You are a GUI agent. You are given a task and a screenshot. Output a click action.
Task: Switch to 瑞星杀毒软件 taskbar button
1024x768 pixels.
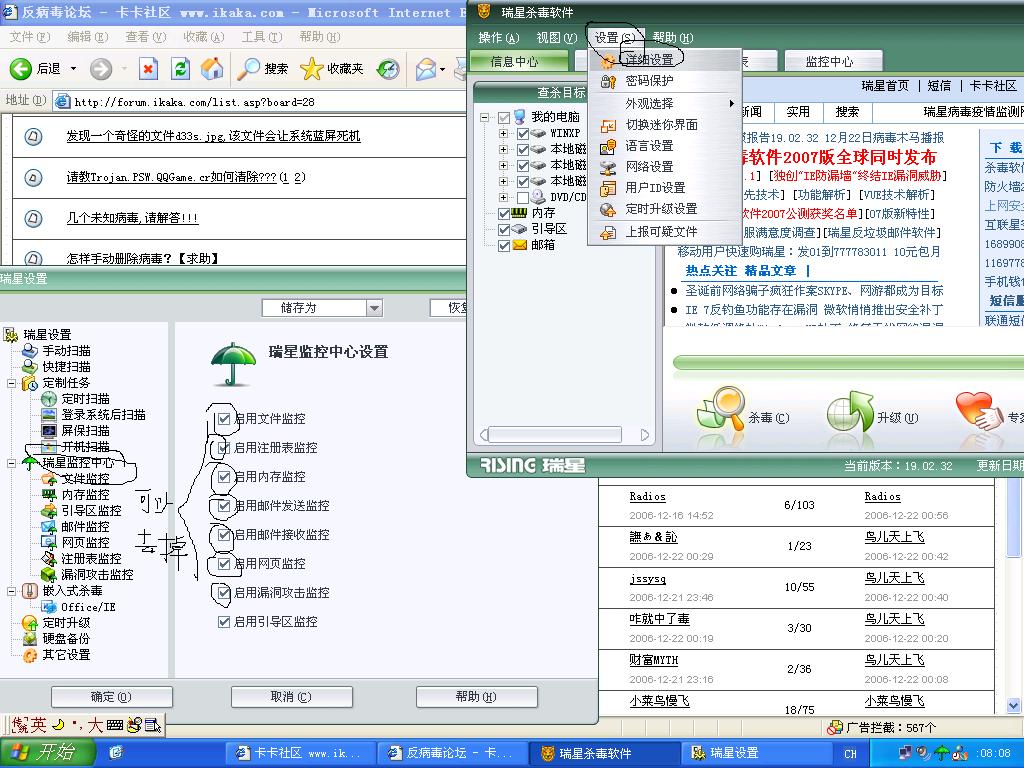pyautogui.click(x=603, y=753)
